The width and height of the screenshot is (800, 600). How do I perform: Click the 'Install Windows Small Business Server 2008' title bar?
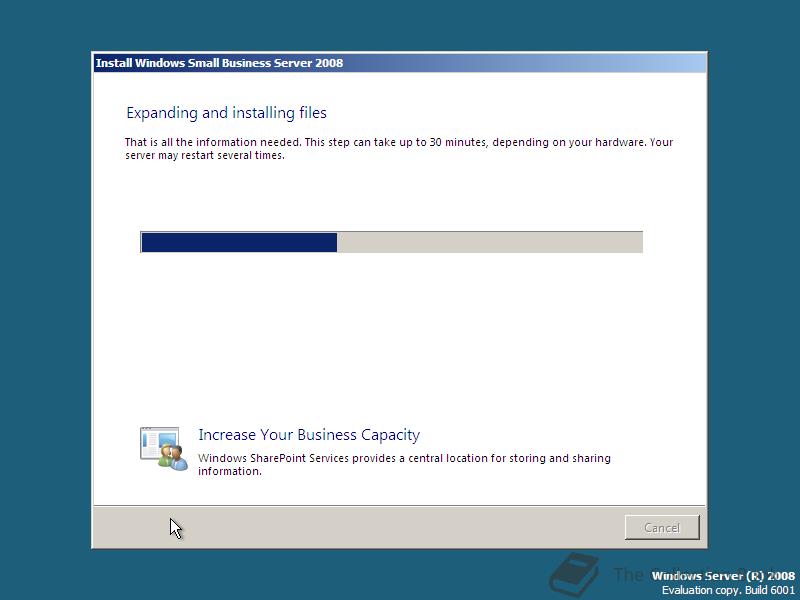click(399, 63)
